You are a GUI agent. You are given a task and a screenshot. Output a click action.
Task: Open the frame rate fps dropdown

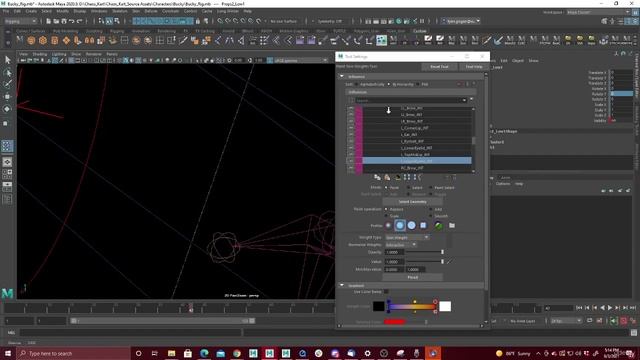click(566, 321)
